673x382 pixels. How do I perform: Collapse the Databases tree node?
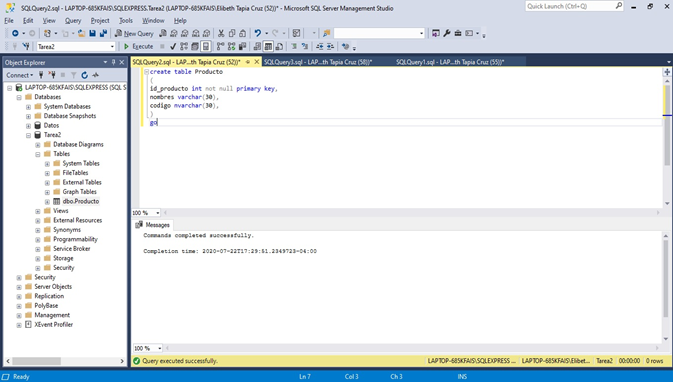(x=19, y=97)
